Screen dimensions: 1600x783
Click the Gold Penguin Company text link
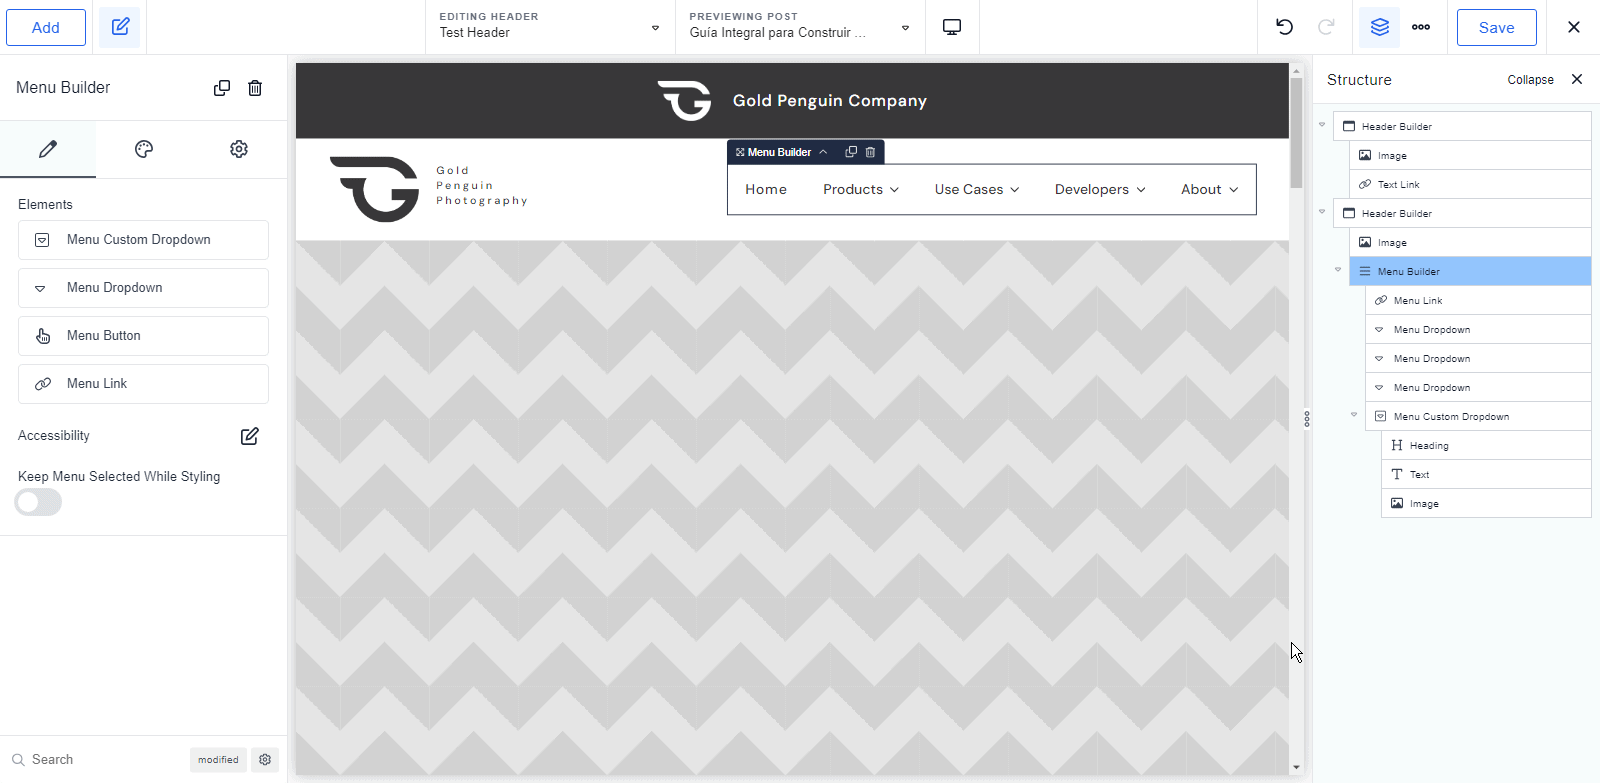point(830,101)
